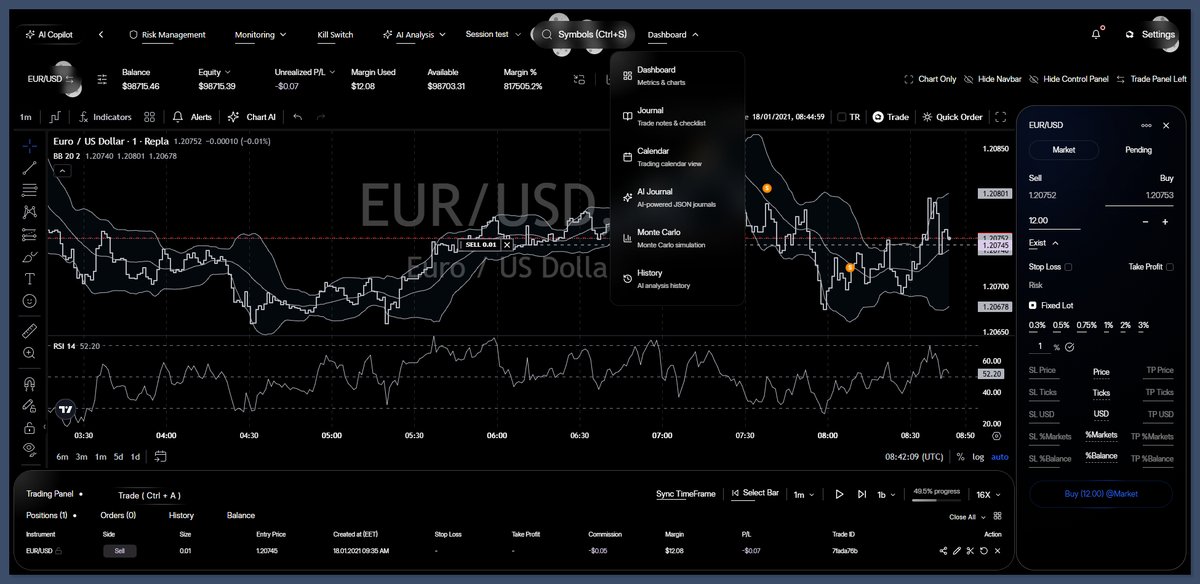Expand the AI Analysis dropdown
This screenshot has width=1200, height=584.
414,35
